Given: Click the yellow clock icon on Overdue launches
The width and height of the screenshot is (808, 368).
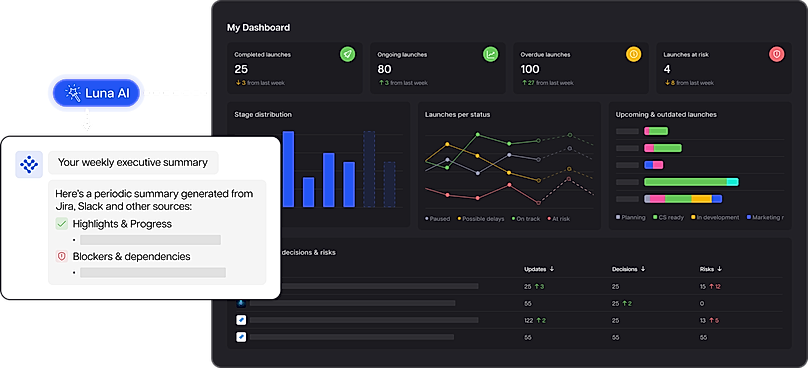Looking at the screenshot, I should point(633,54).
